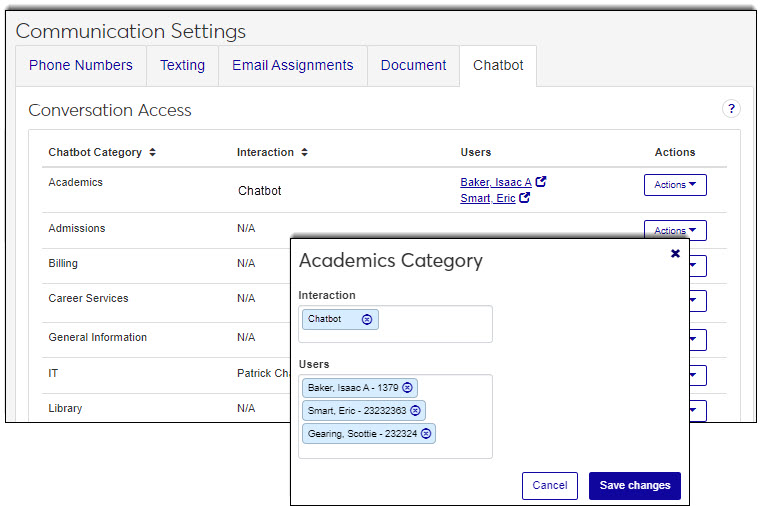Open Baker, Isaac A user link
This screenshot has height=506, width=762.
click(495, 182)
